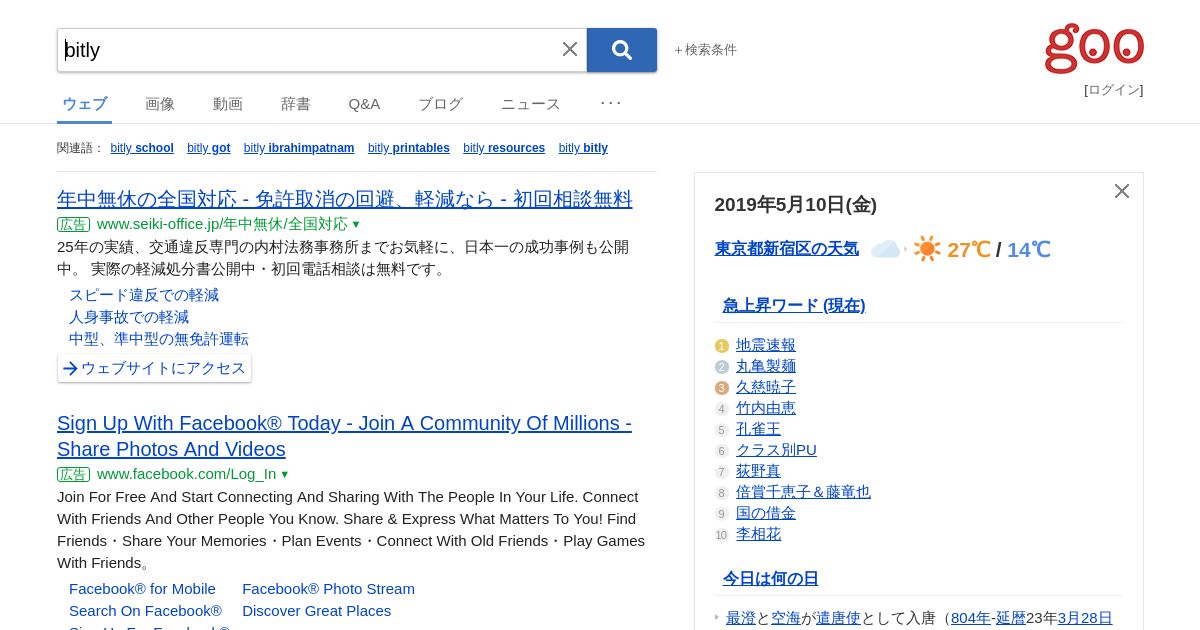This screenshot has height=630, width=1200.
Task: Open the Q&A tab
Action: pyautogui.click(x=364, y=104)
